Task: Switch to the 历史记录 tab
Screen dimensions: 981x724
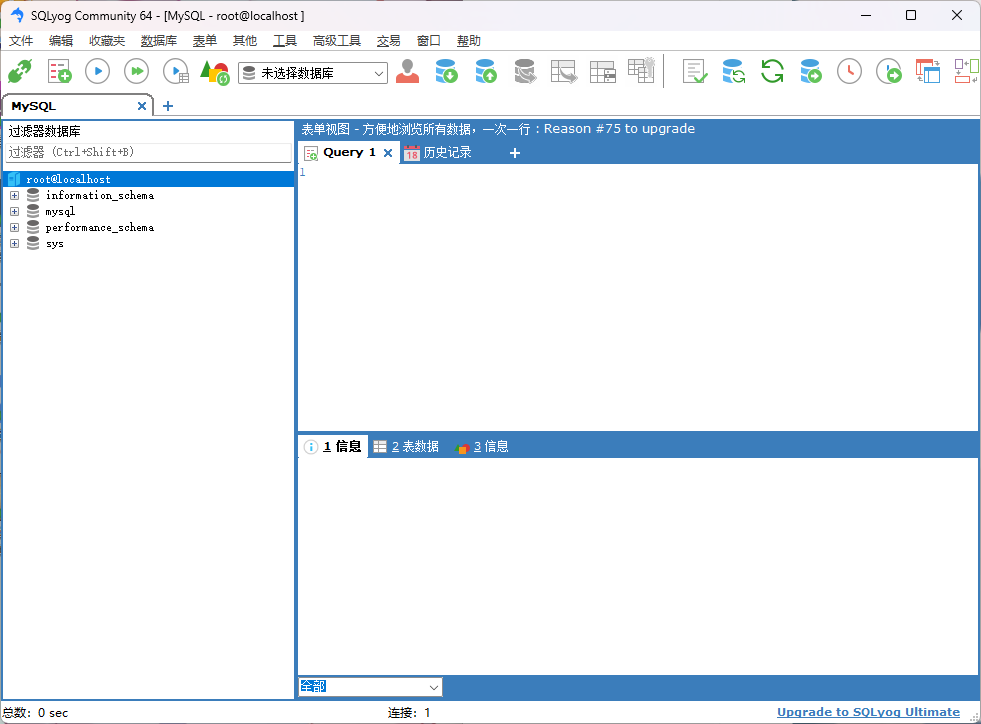Action: (x=438, y=153)
